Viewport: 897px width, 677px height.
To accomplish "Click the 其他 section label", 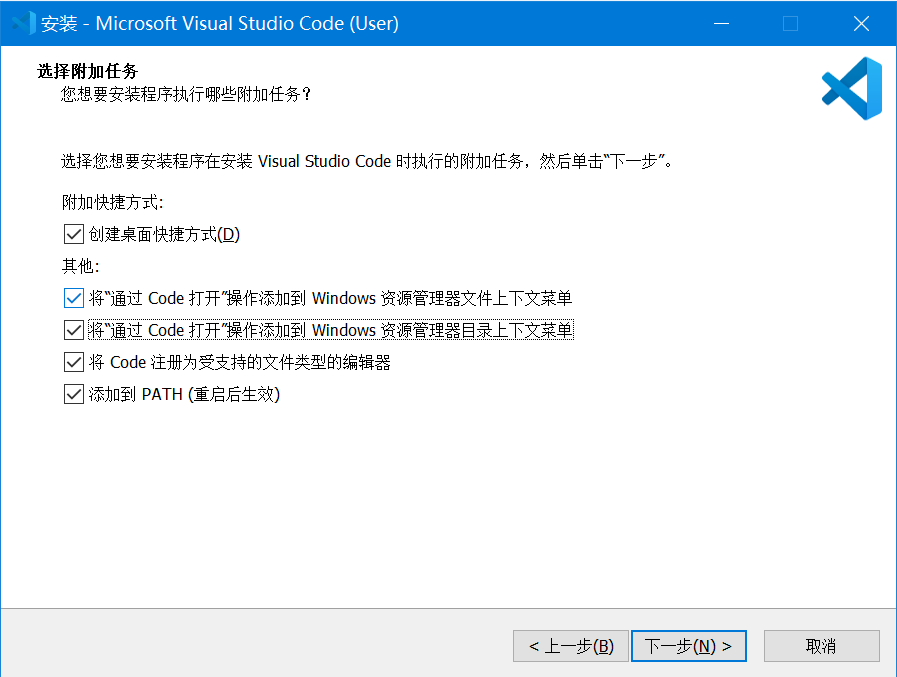I will pos(73,266).
